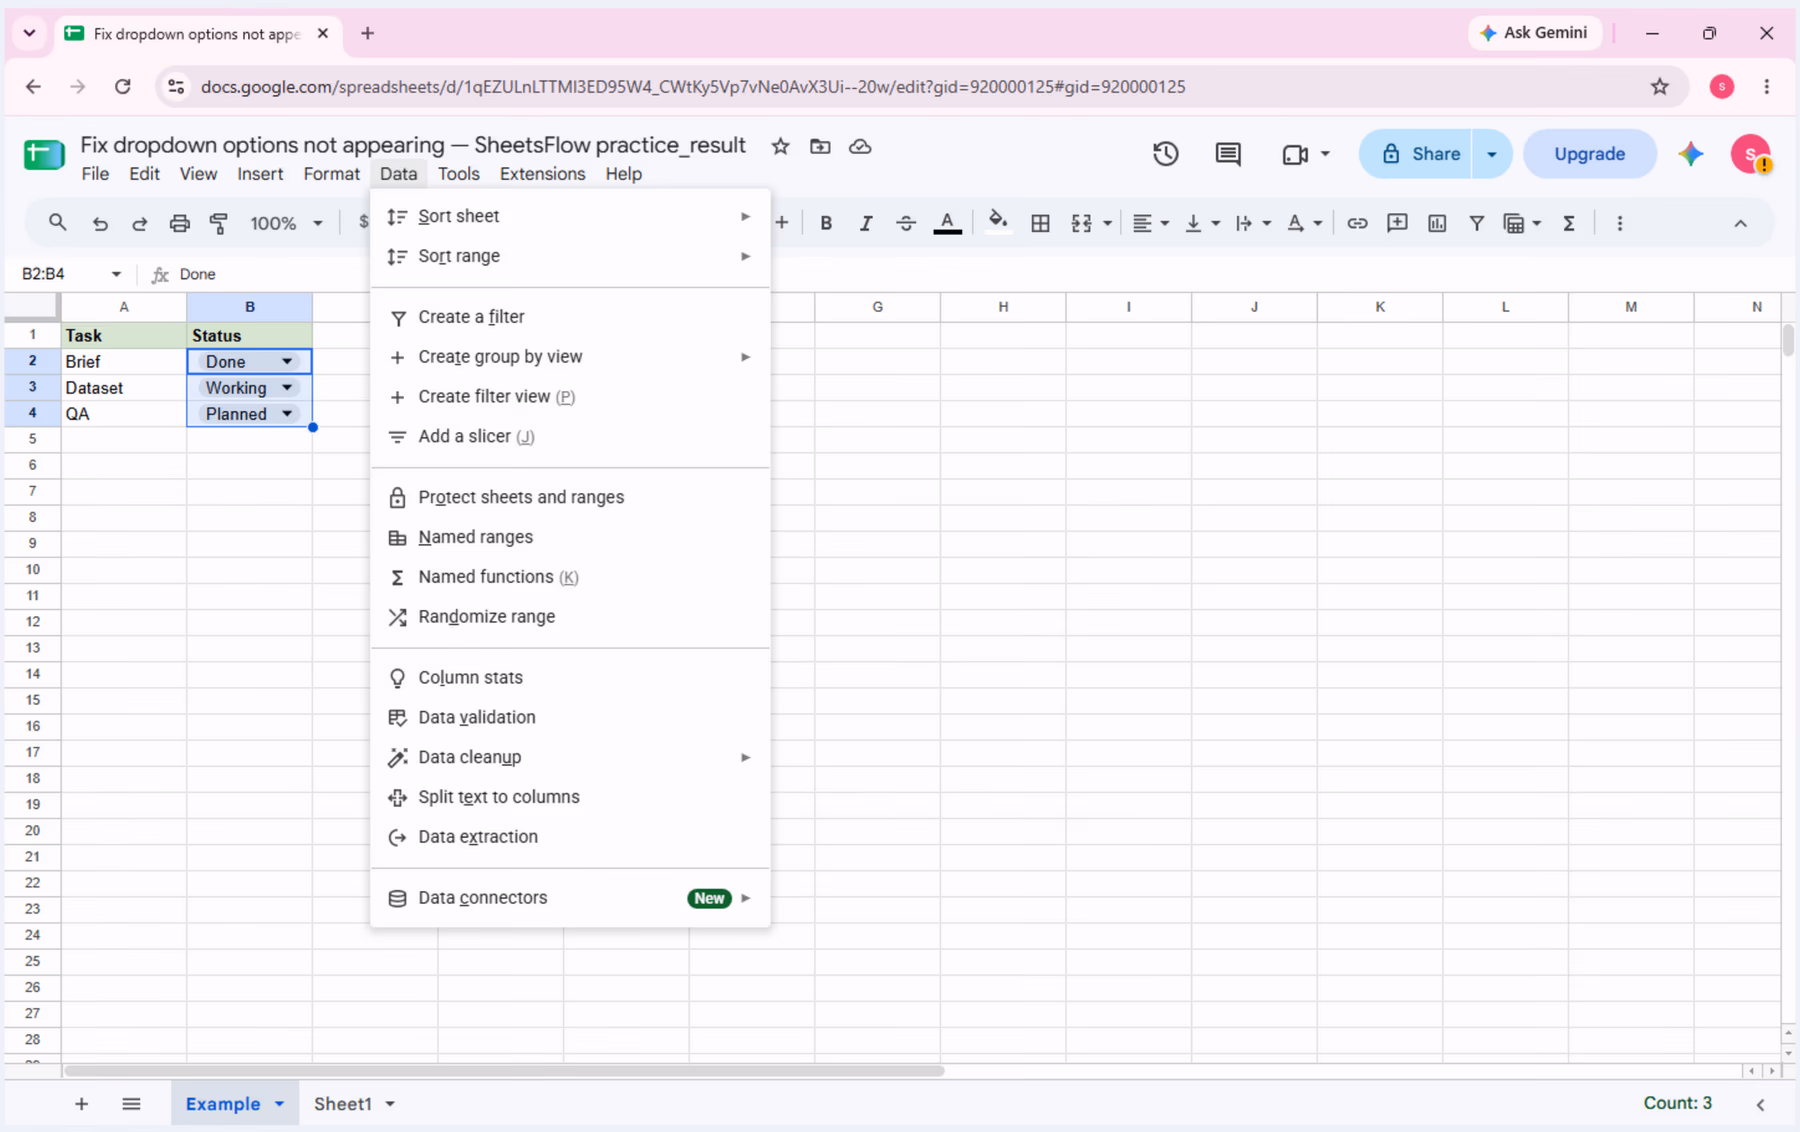The height and width of the screenshot is (1132, 1800).
Task: Click the print icon
Action: [179, 223]
